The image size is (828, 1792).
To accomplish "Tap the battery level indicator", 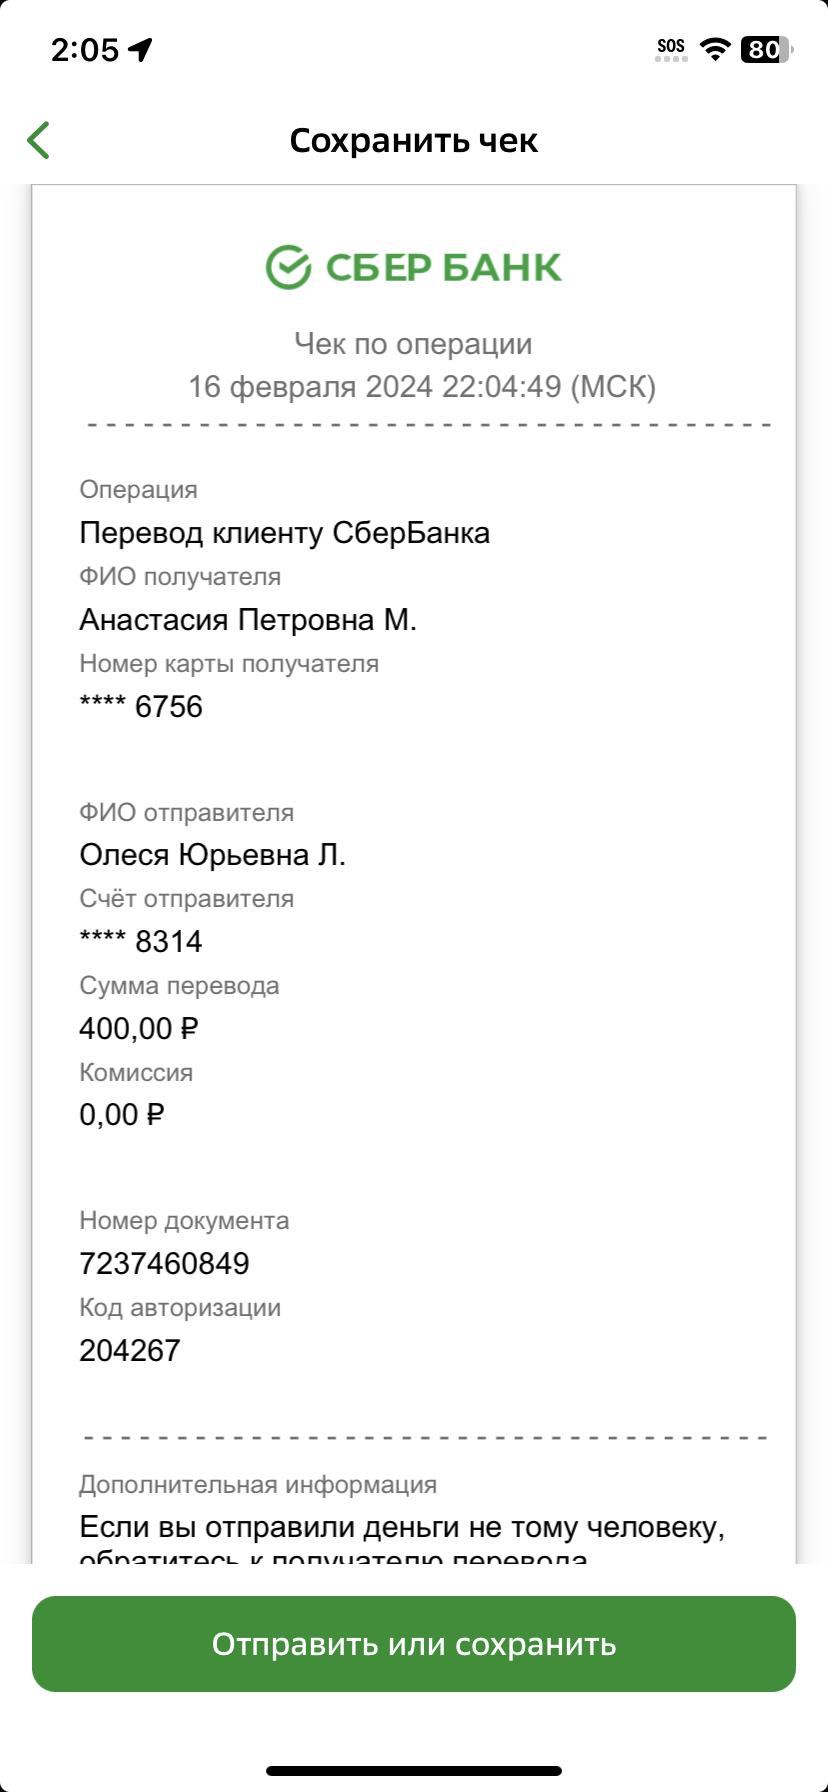I will pos(766,49).
